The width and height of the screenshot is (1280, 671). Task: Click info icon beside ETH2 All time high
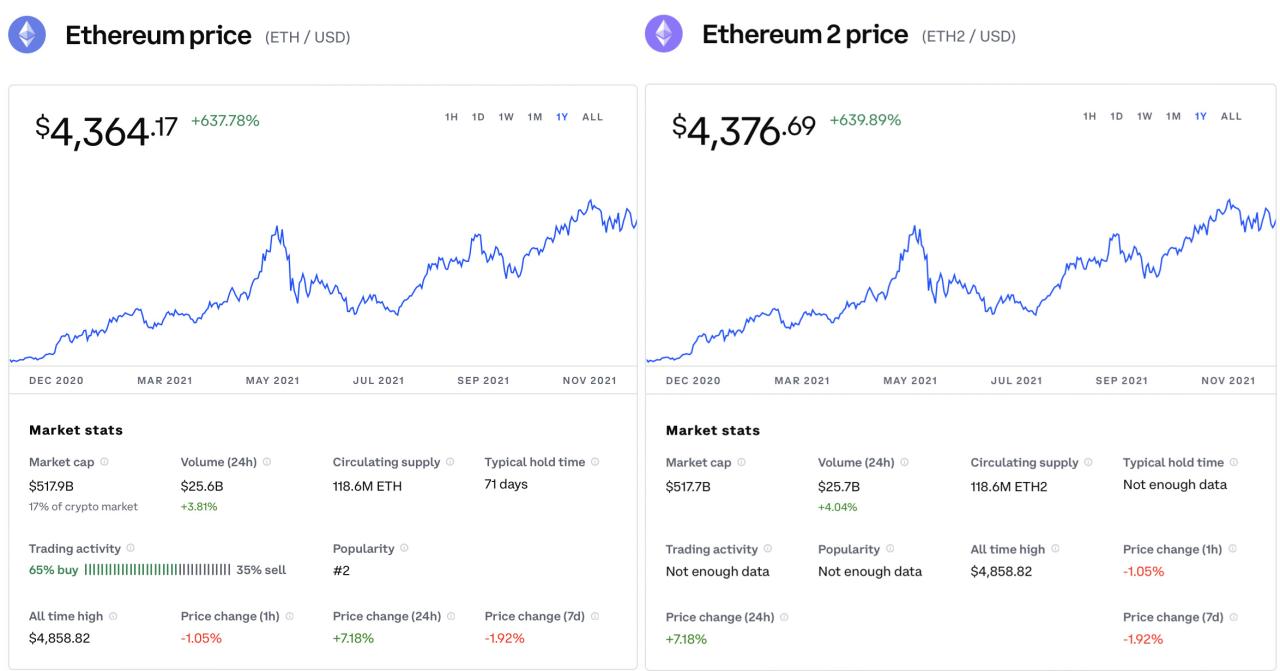click(1056, 549)
